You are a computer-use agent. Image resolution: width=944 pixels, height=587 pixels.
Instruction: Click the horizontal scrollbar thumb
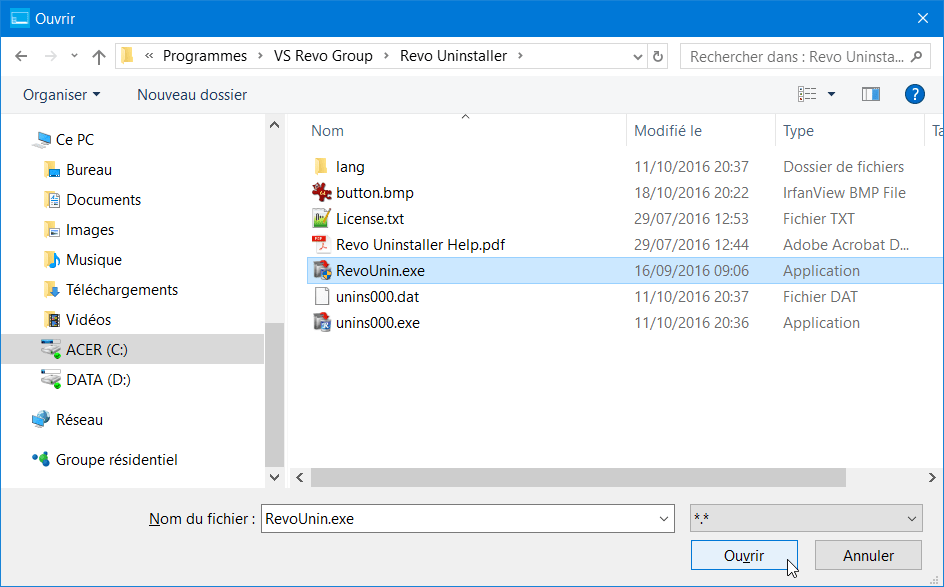(578, 477)
